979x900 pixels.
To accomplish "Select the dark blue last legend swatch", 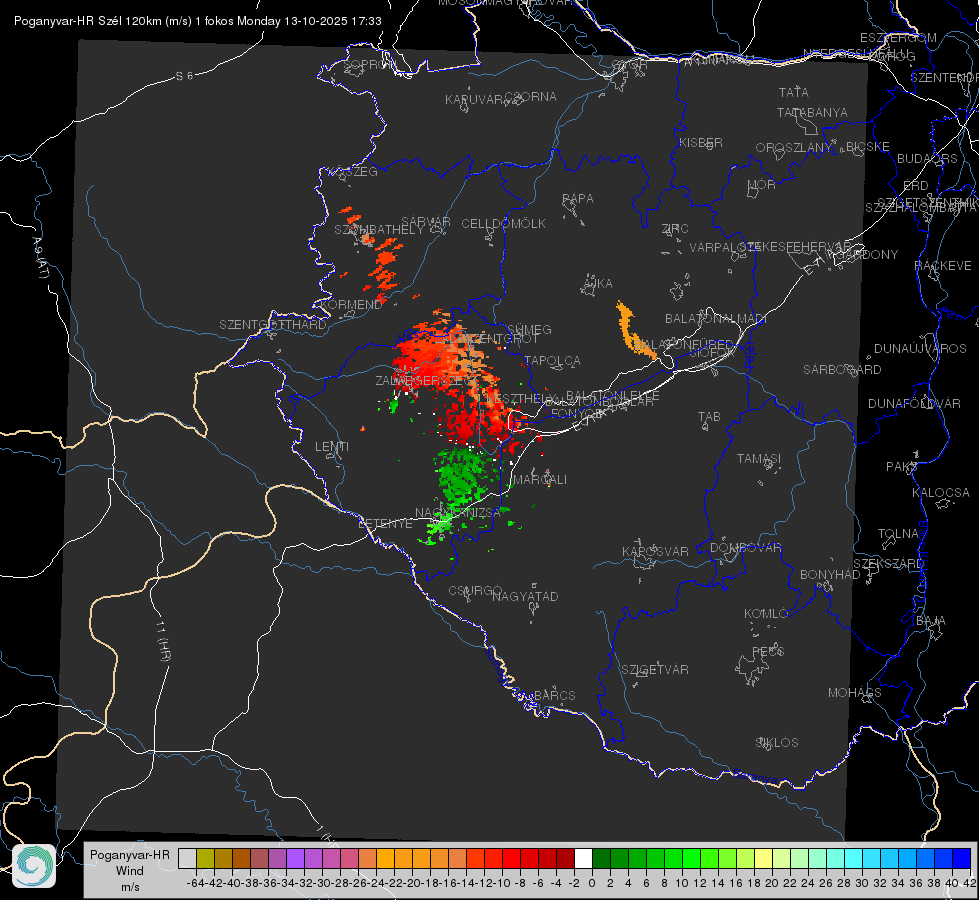I will pyautogui.click(x=962, y=858).
